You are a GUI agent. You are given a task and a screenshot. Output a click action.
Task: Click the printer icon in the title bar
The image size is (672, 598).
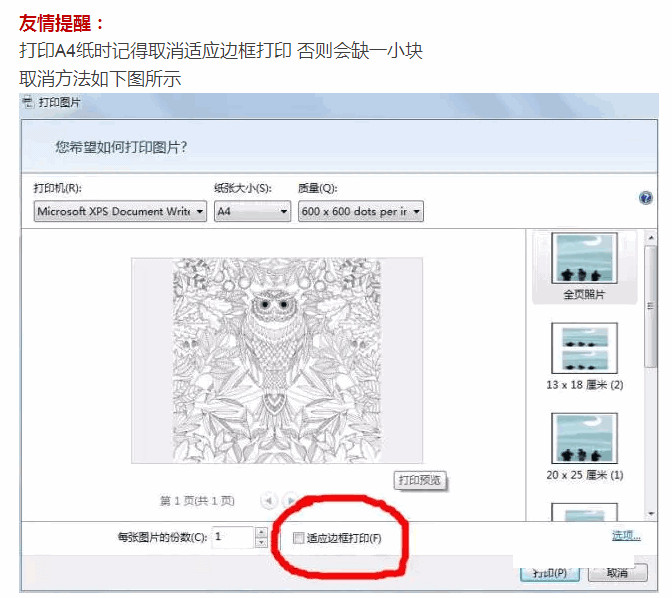[x=28, y=102]
